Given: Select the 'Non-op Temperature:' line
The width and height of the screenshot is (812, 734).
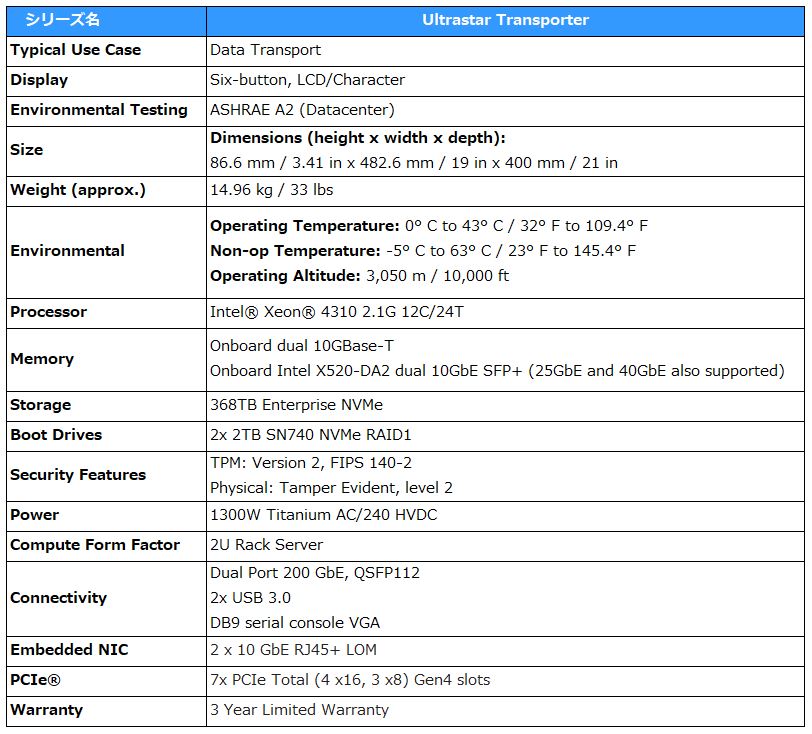Looking at the screenshot, I should click(x=423, y=251).
